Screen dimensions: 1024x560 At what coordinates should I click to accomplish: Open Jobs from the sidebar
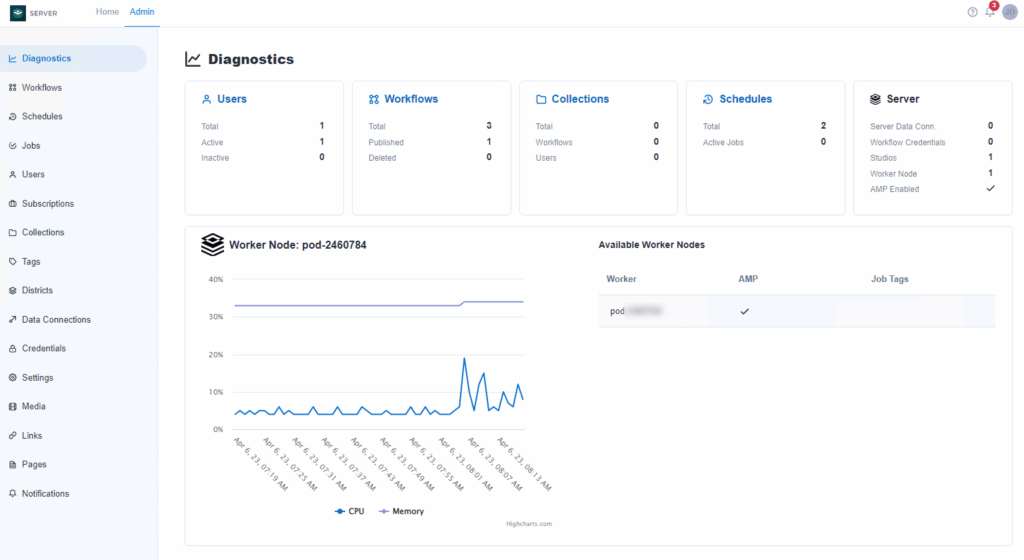coord(30,146)
